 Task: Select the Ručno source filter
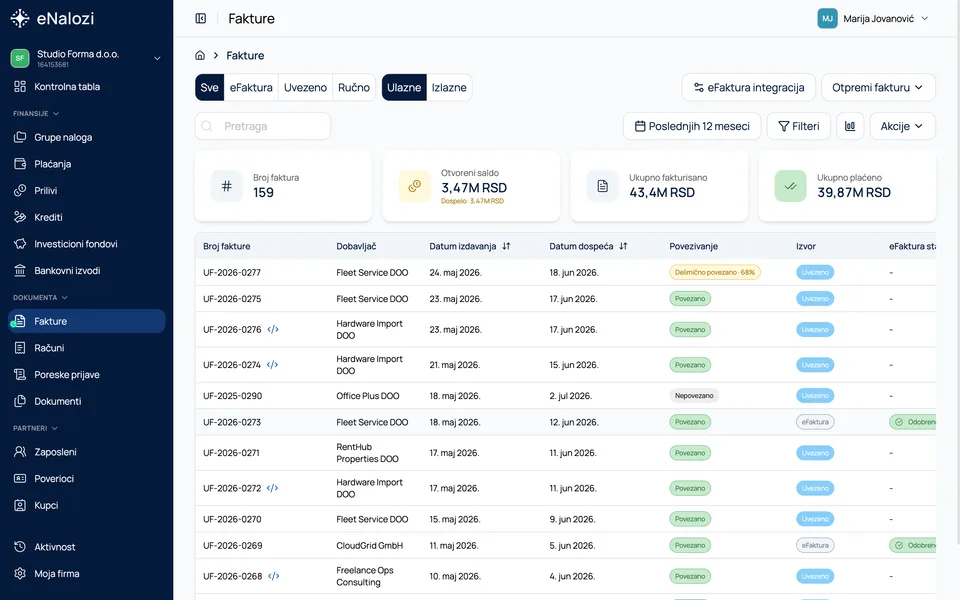(354, 88)
